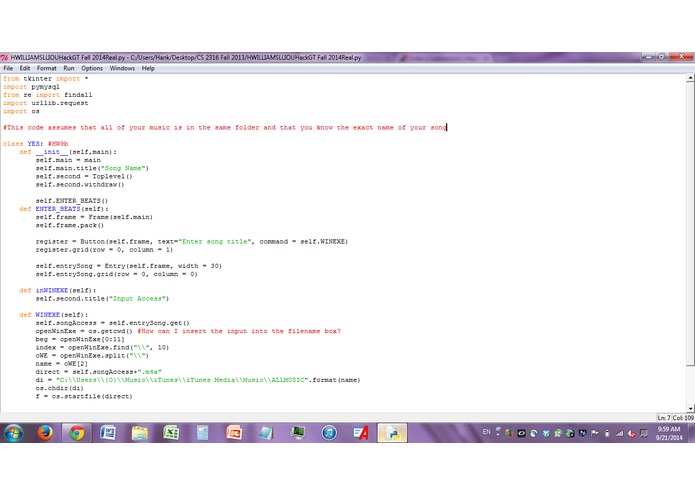Click the 'import urllib.request' line

click(45, 103)
